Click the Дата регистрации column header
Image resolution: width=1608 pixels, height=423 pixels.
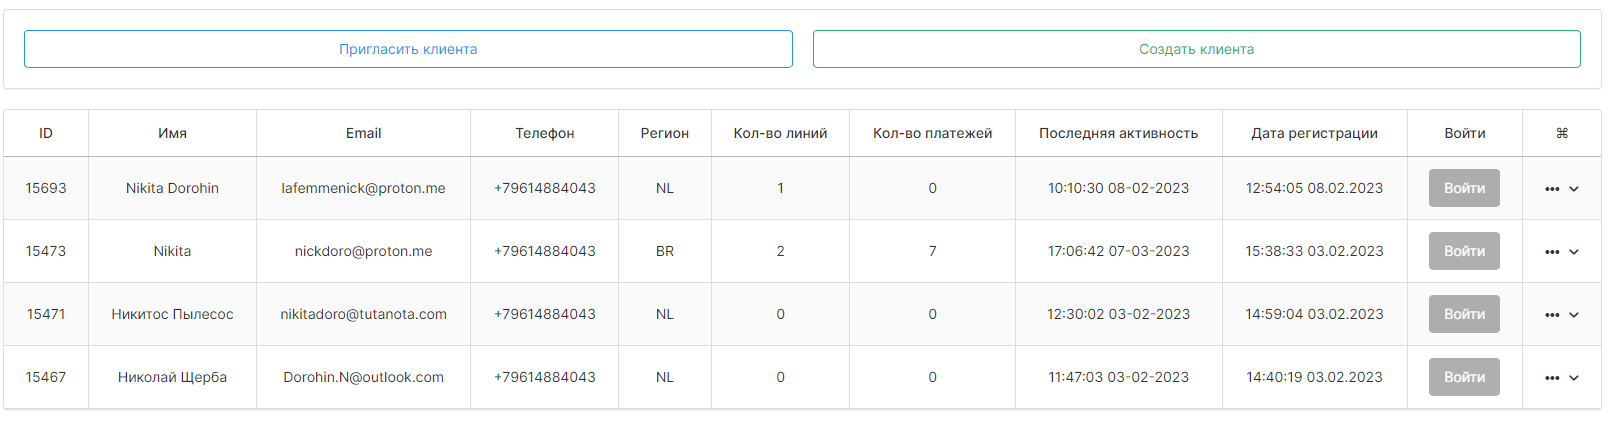(x=1314, y=133)
